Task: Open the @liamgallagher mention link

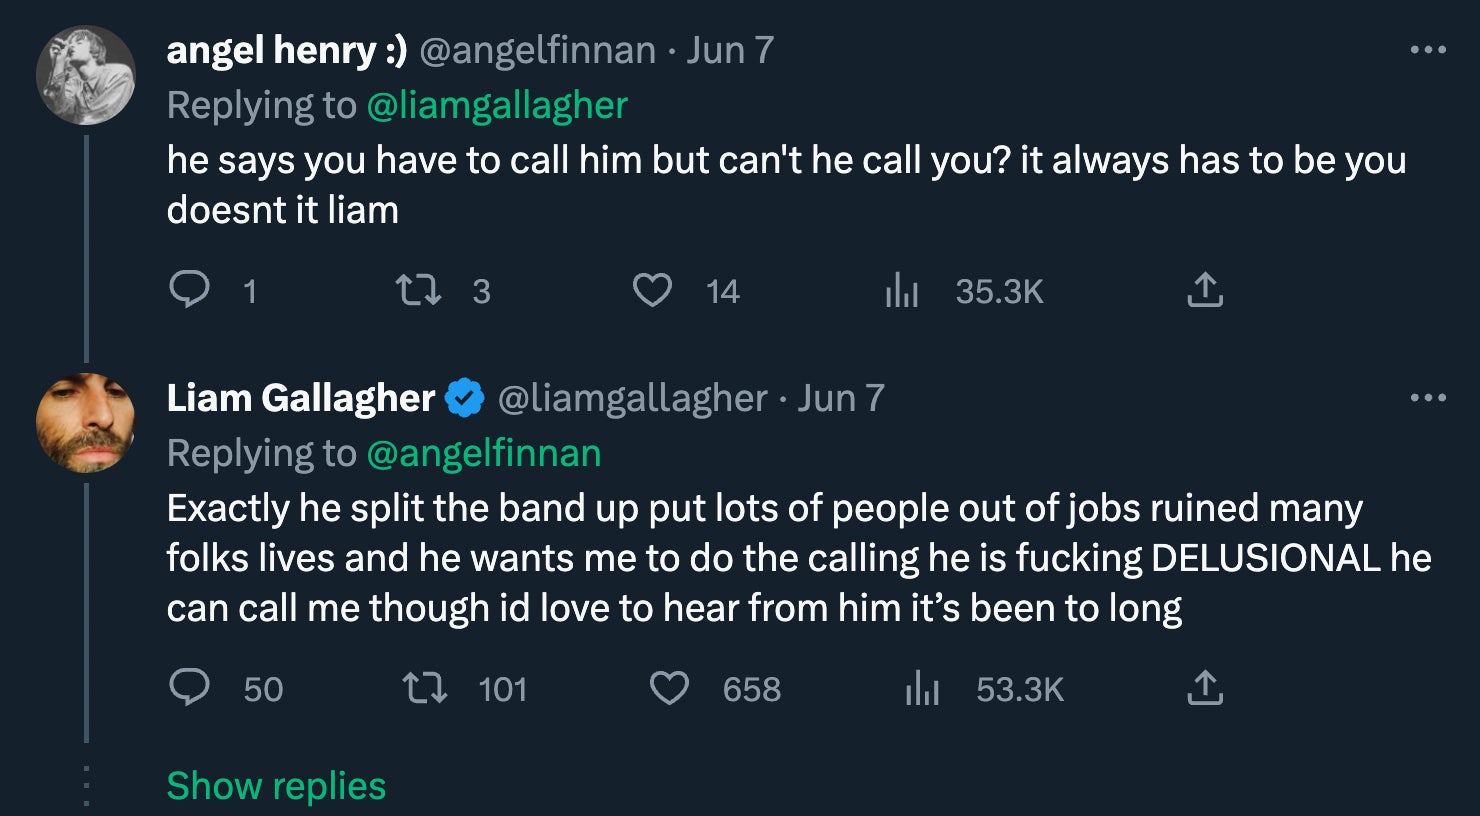Action: 497,105
